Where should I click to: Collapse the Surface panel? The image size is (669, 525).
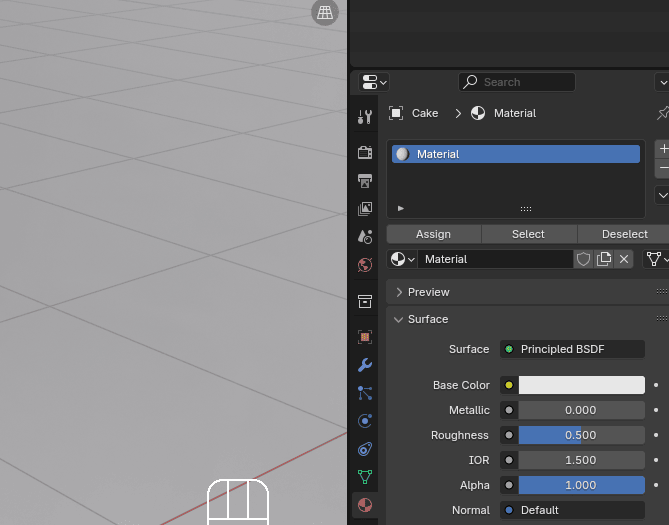[x=427, y=319]
